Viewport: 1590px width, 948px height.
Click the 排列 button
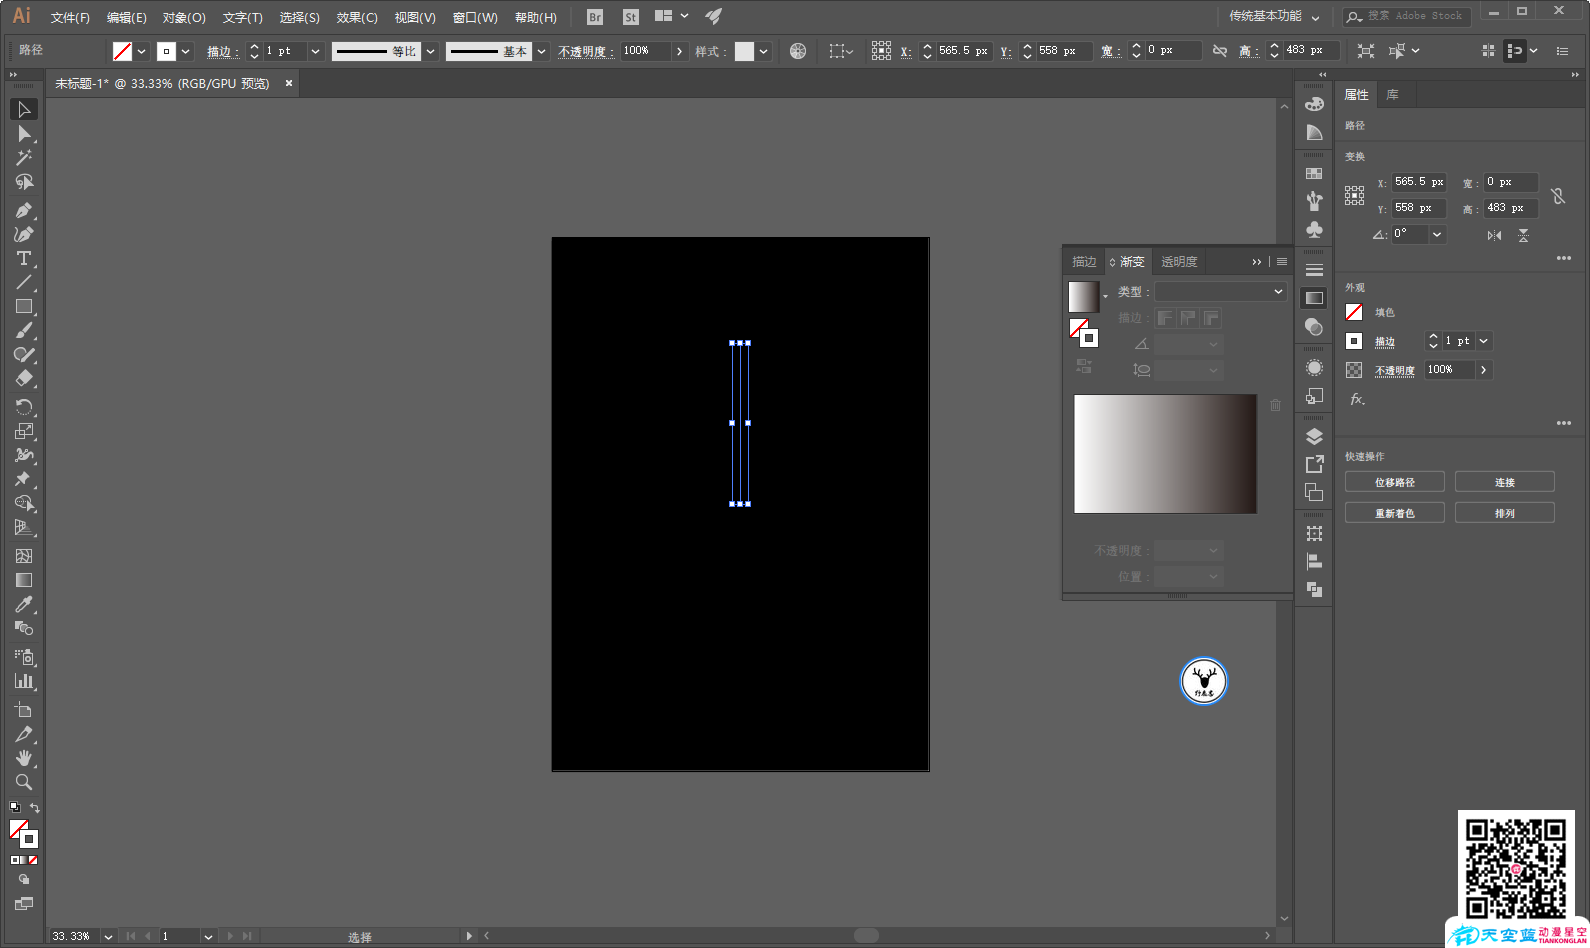pos(1505,513)
